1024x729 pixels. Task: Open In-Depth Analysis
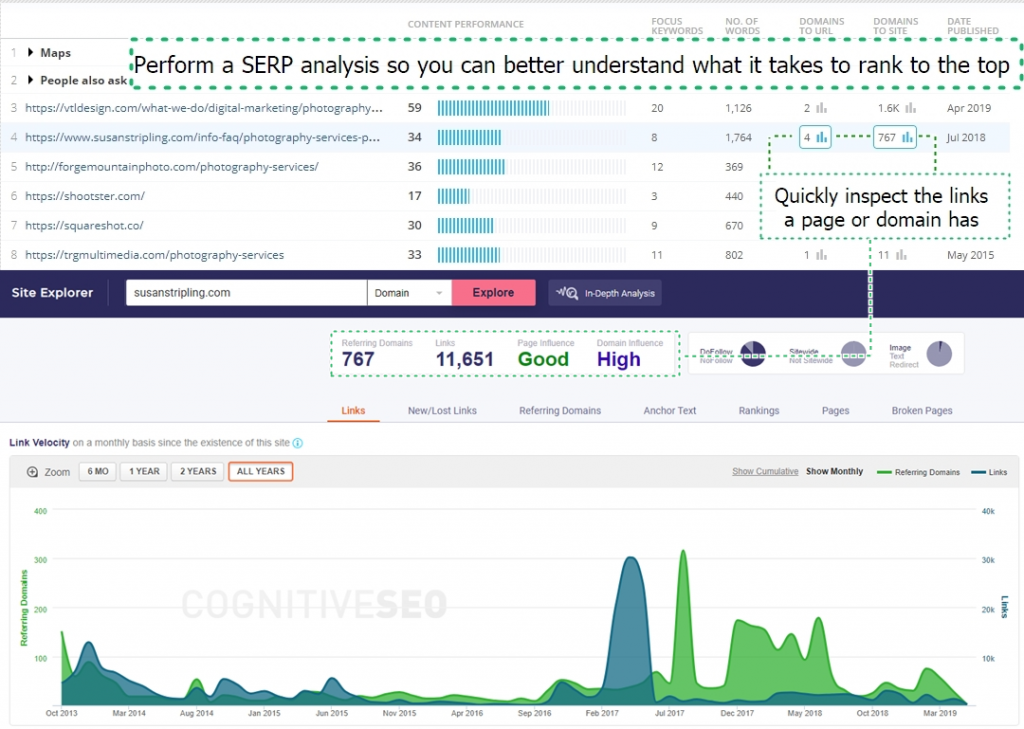point(605,293)
